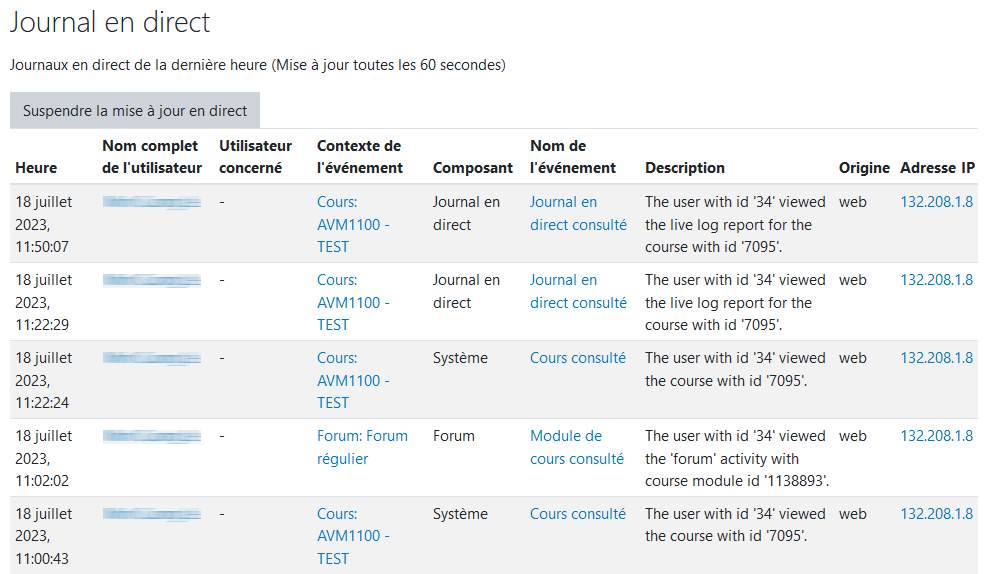Click description text in 11:22:29 row

(x=735, y=302)
